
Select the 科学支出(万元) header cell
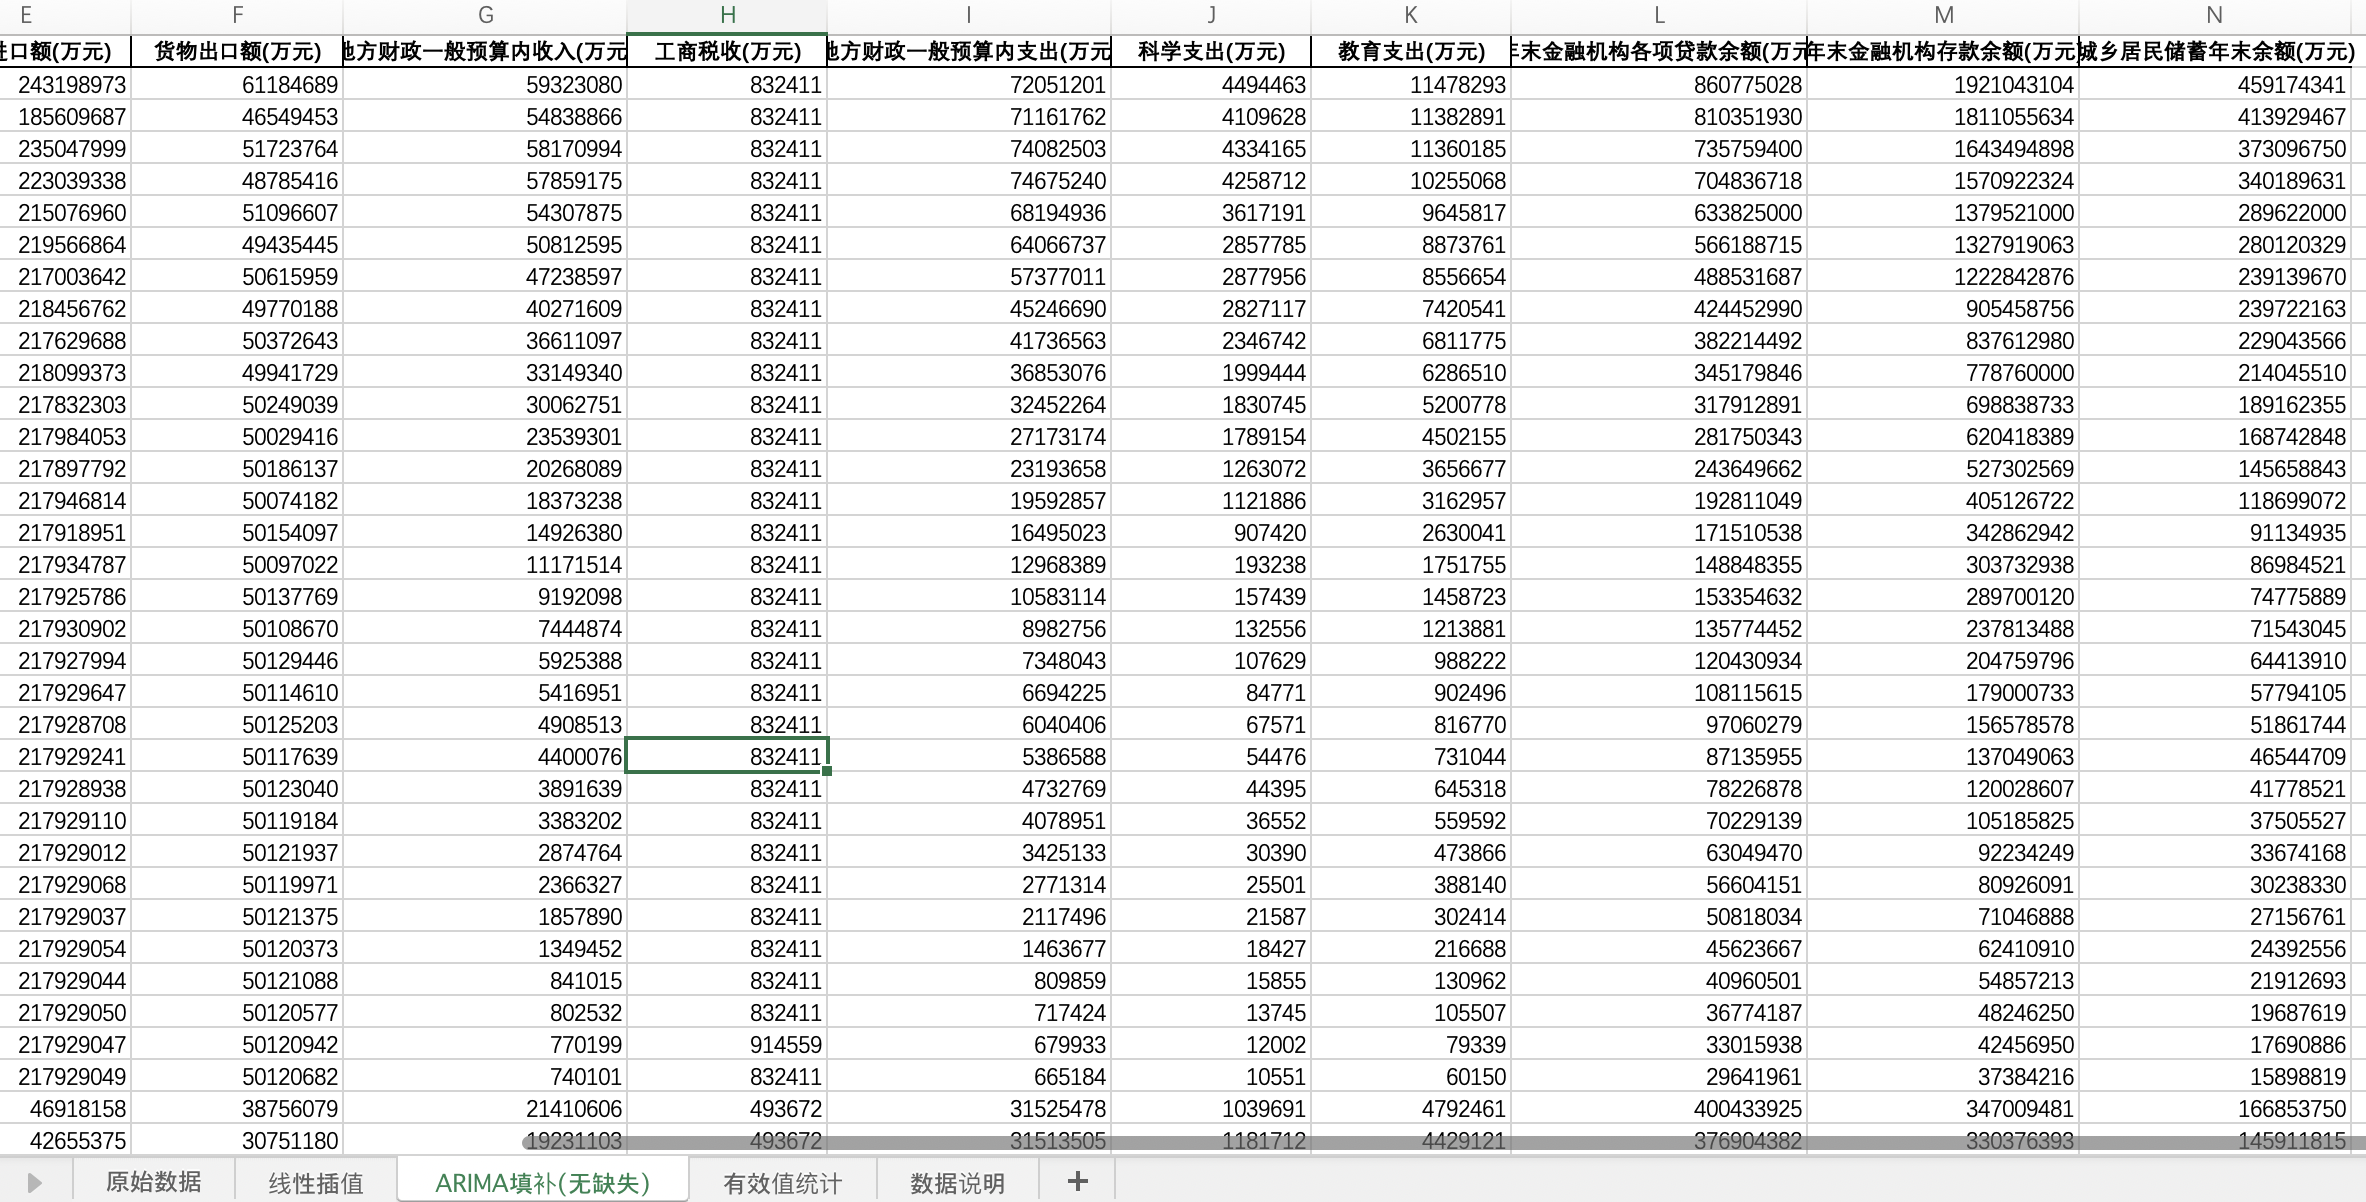1211,51
